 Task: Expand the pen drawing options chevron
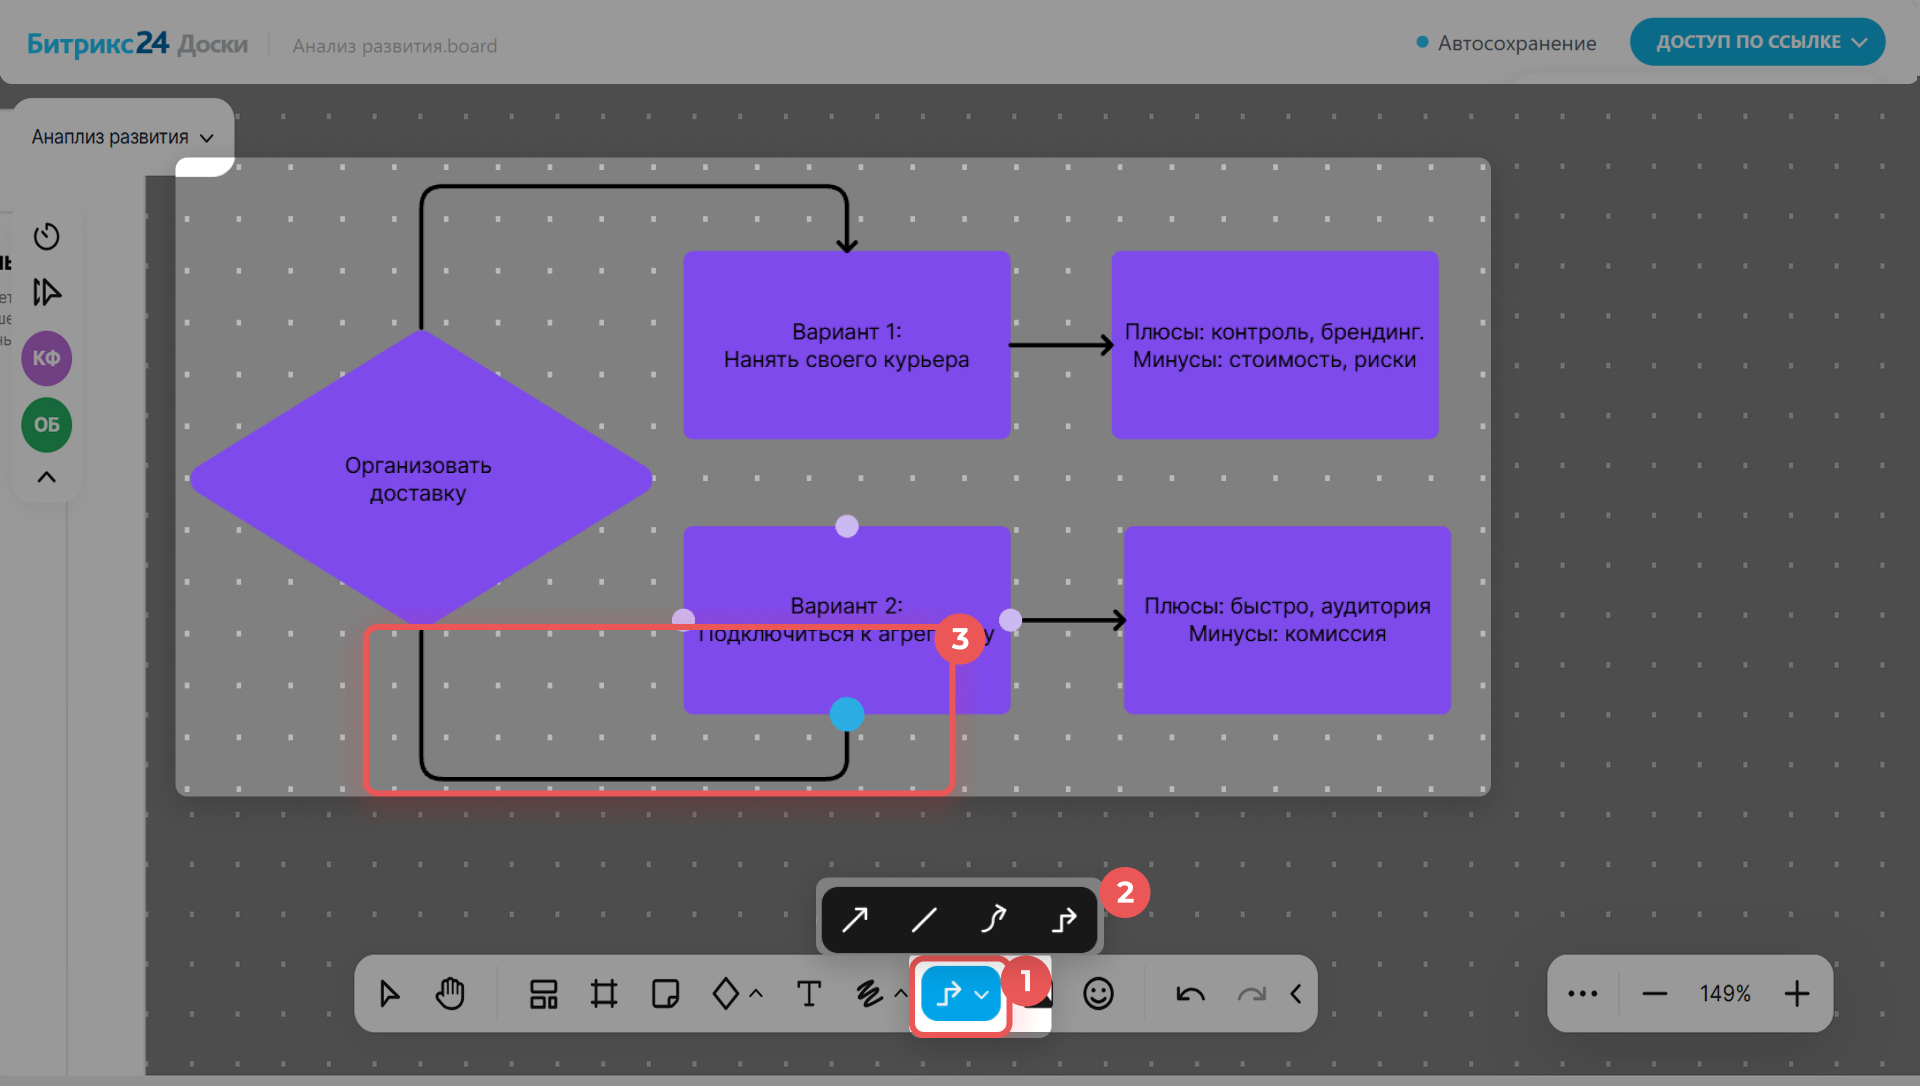pos(900,994)
